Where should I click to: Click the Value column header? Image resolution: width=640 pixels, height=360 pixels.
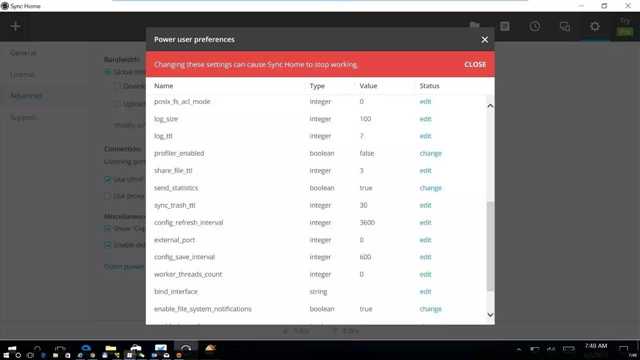tap(368, 86)
